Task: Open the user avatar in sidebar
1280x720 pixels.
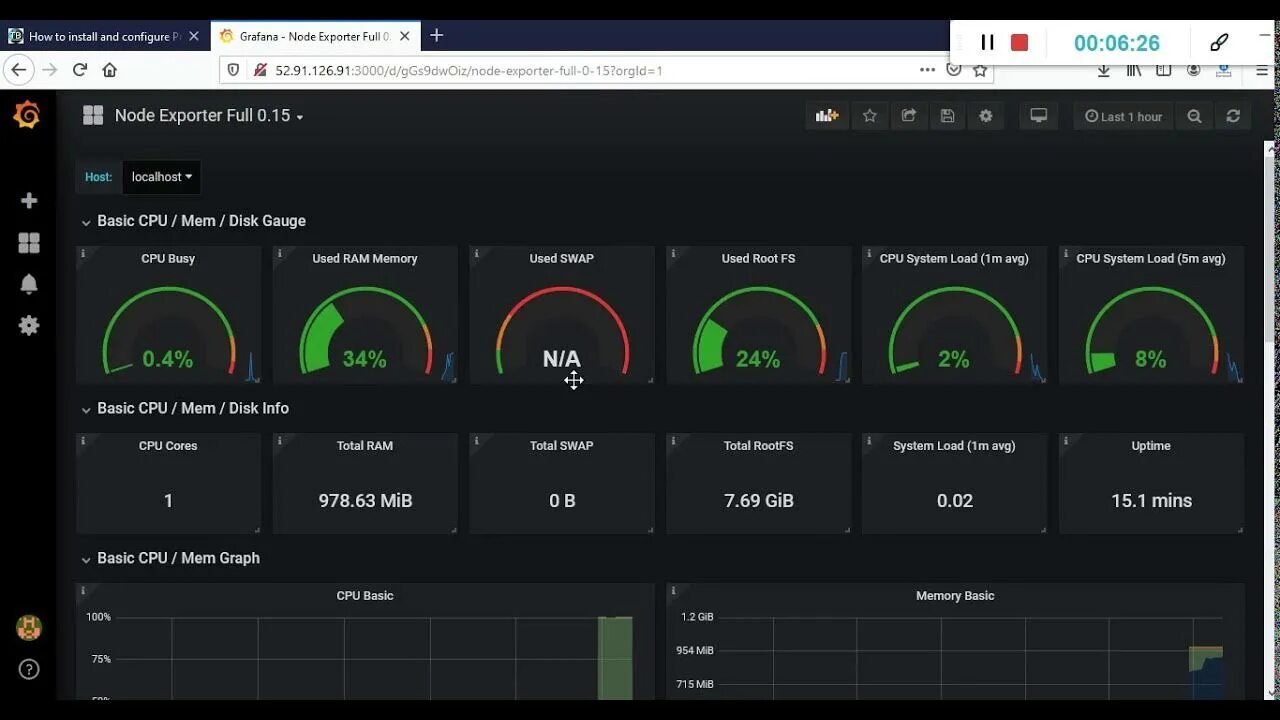Action: [29, 628]
